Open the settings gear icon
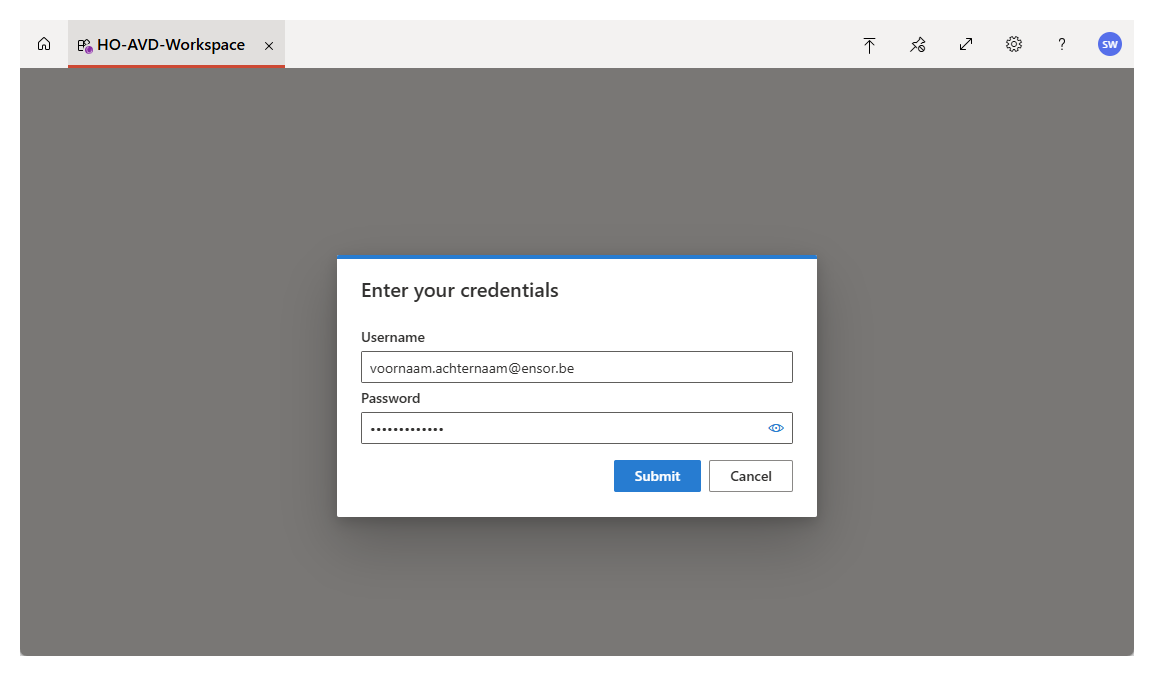This screenshot has height=676, width=1154. point(1013,44)
